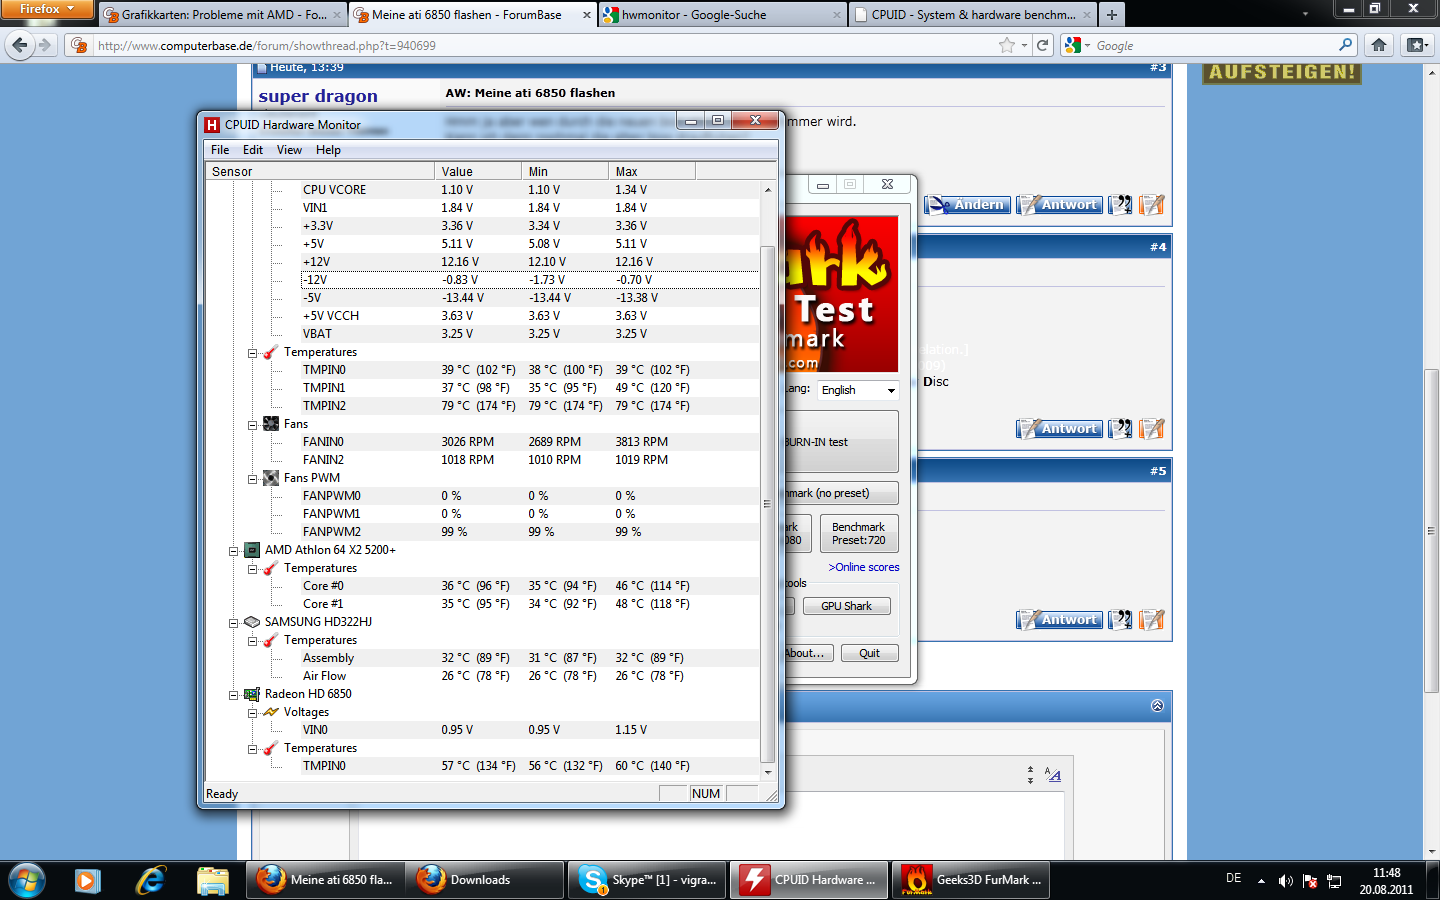Go to the Firefox home page icon
This screenshot has height=900, width=1440.
[x=1379, y=45]
